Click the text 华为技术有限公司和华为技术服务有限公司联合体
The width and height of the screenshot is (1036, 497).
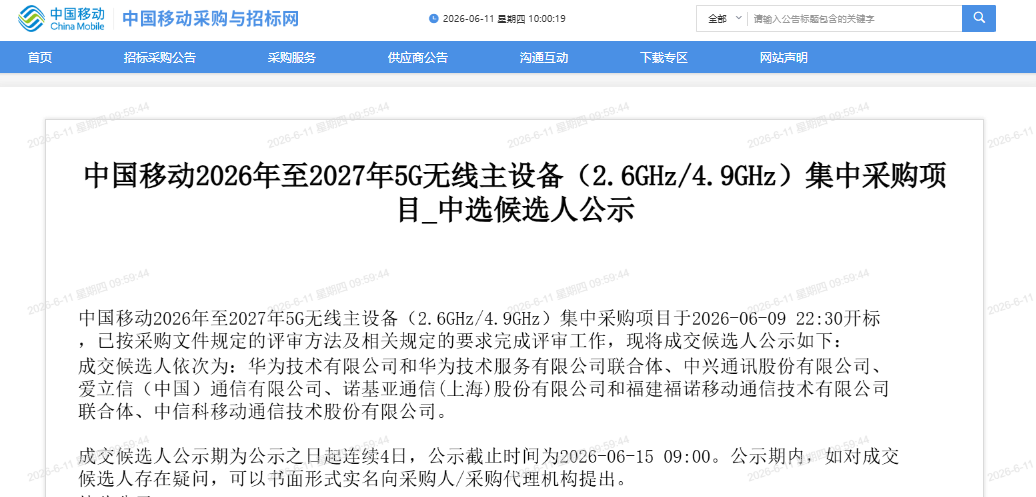(456, 365)
